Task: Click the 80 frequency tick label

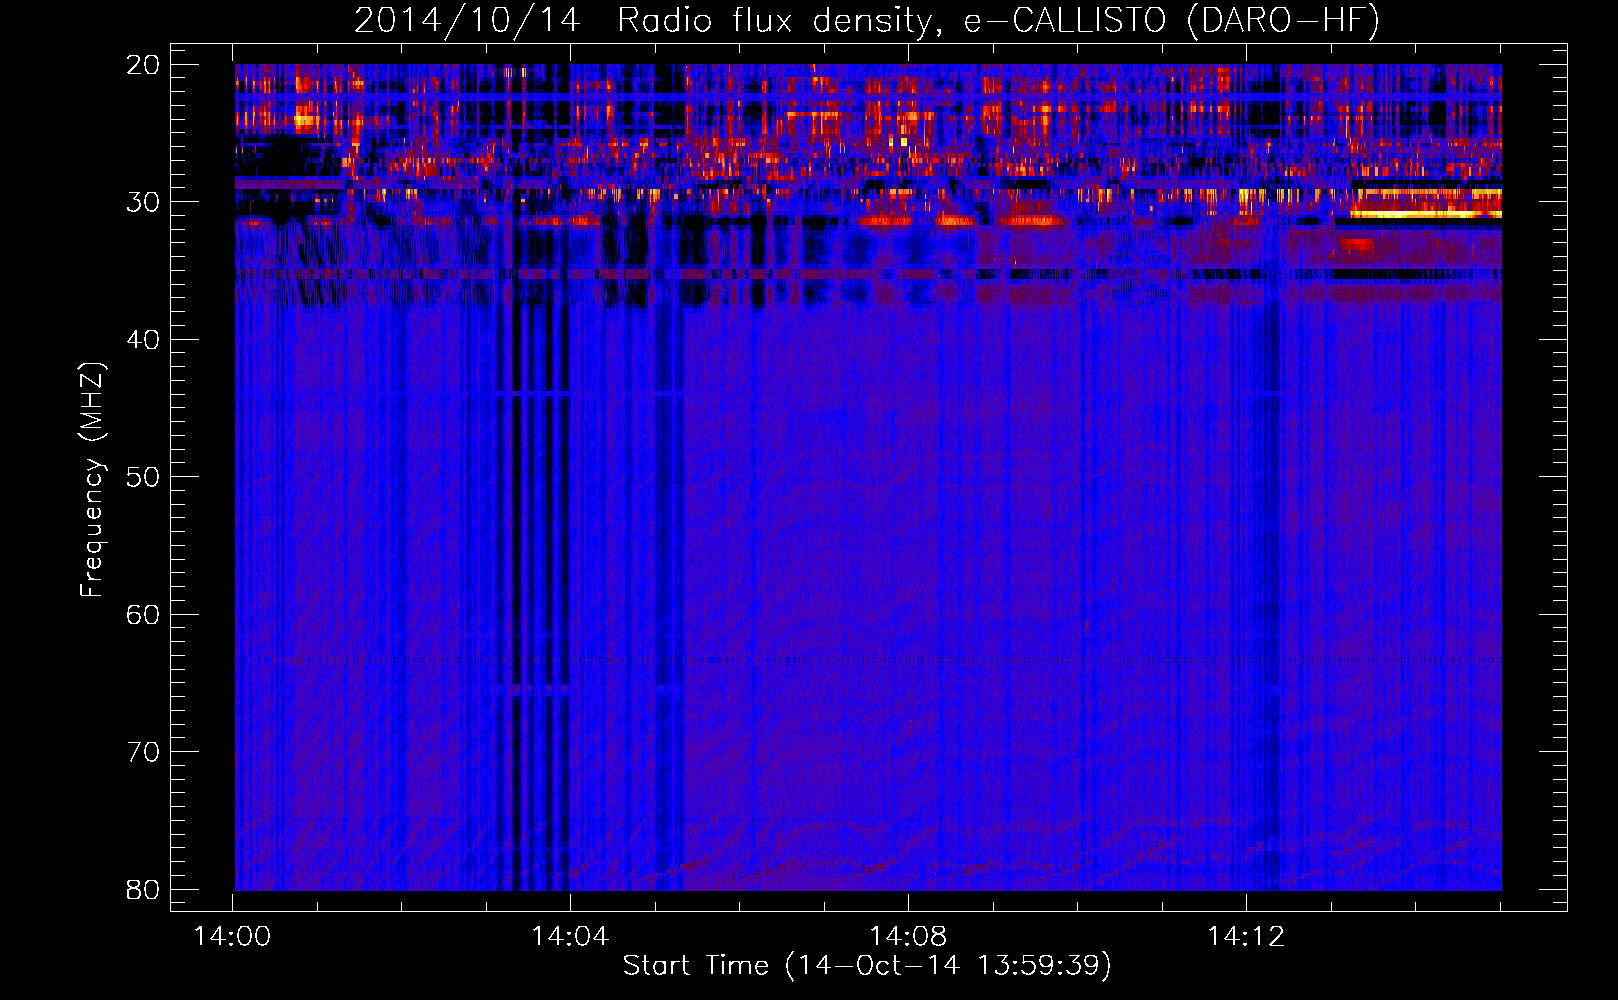Action: tap(143, 889)
